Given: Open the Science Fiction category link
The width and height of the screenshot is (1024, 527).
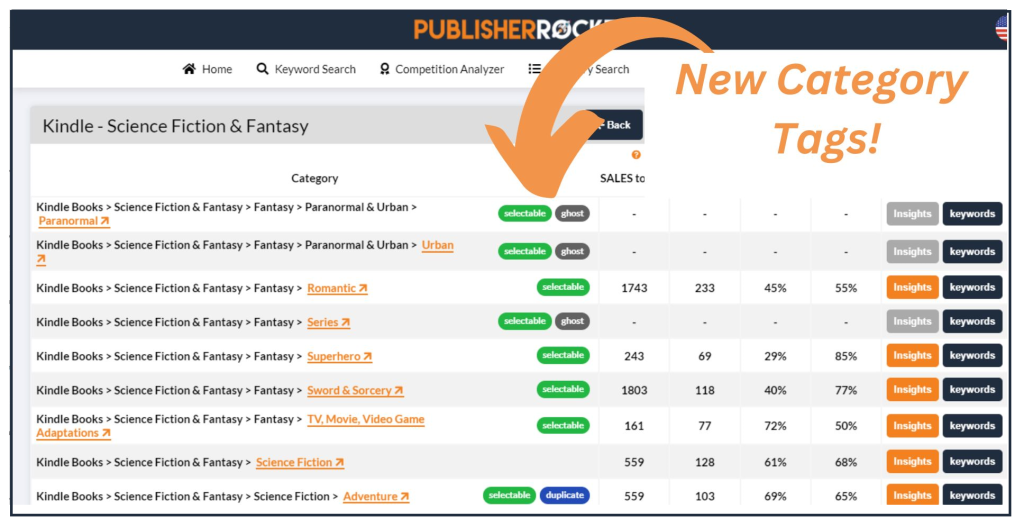Looking at the screenshot, I should [300, 462].
